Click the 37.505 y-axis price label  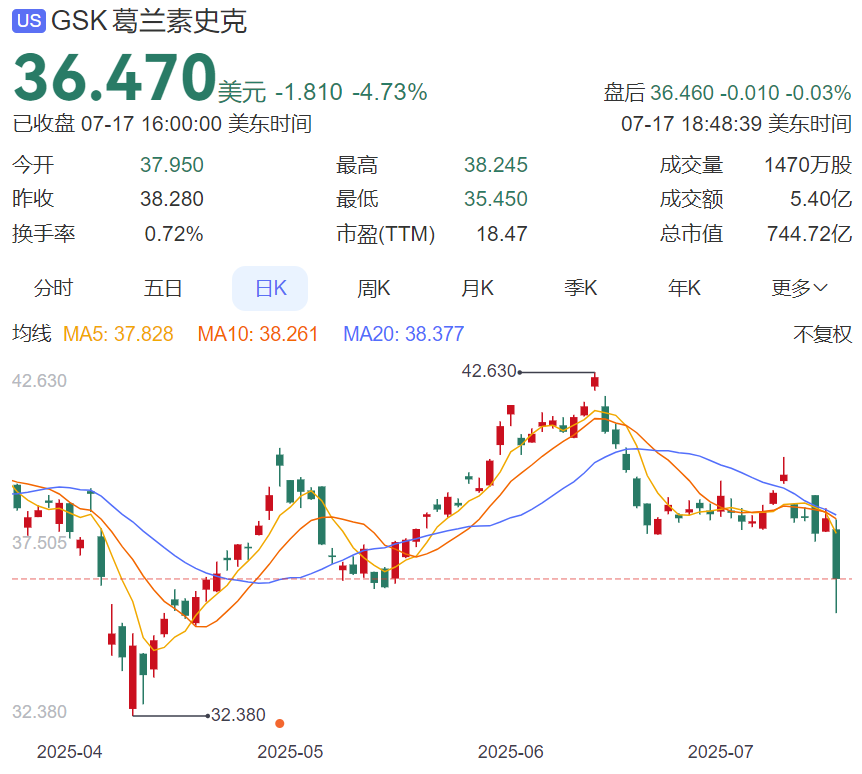pyautogui.click(x=39, y=543)
